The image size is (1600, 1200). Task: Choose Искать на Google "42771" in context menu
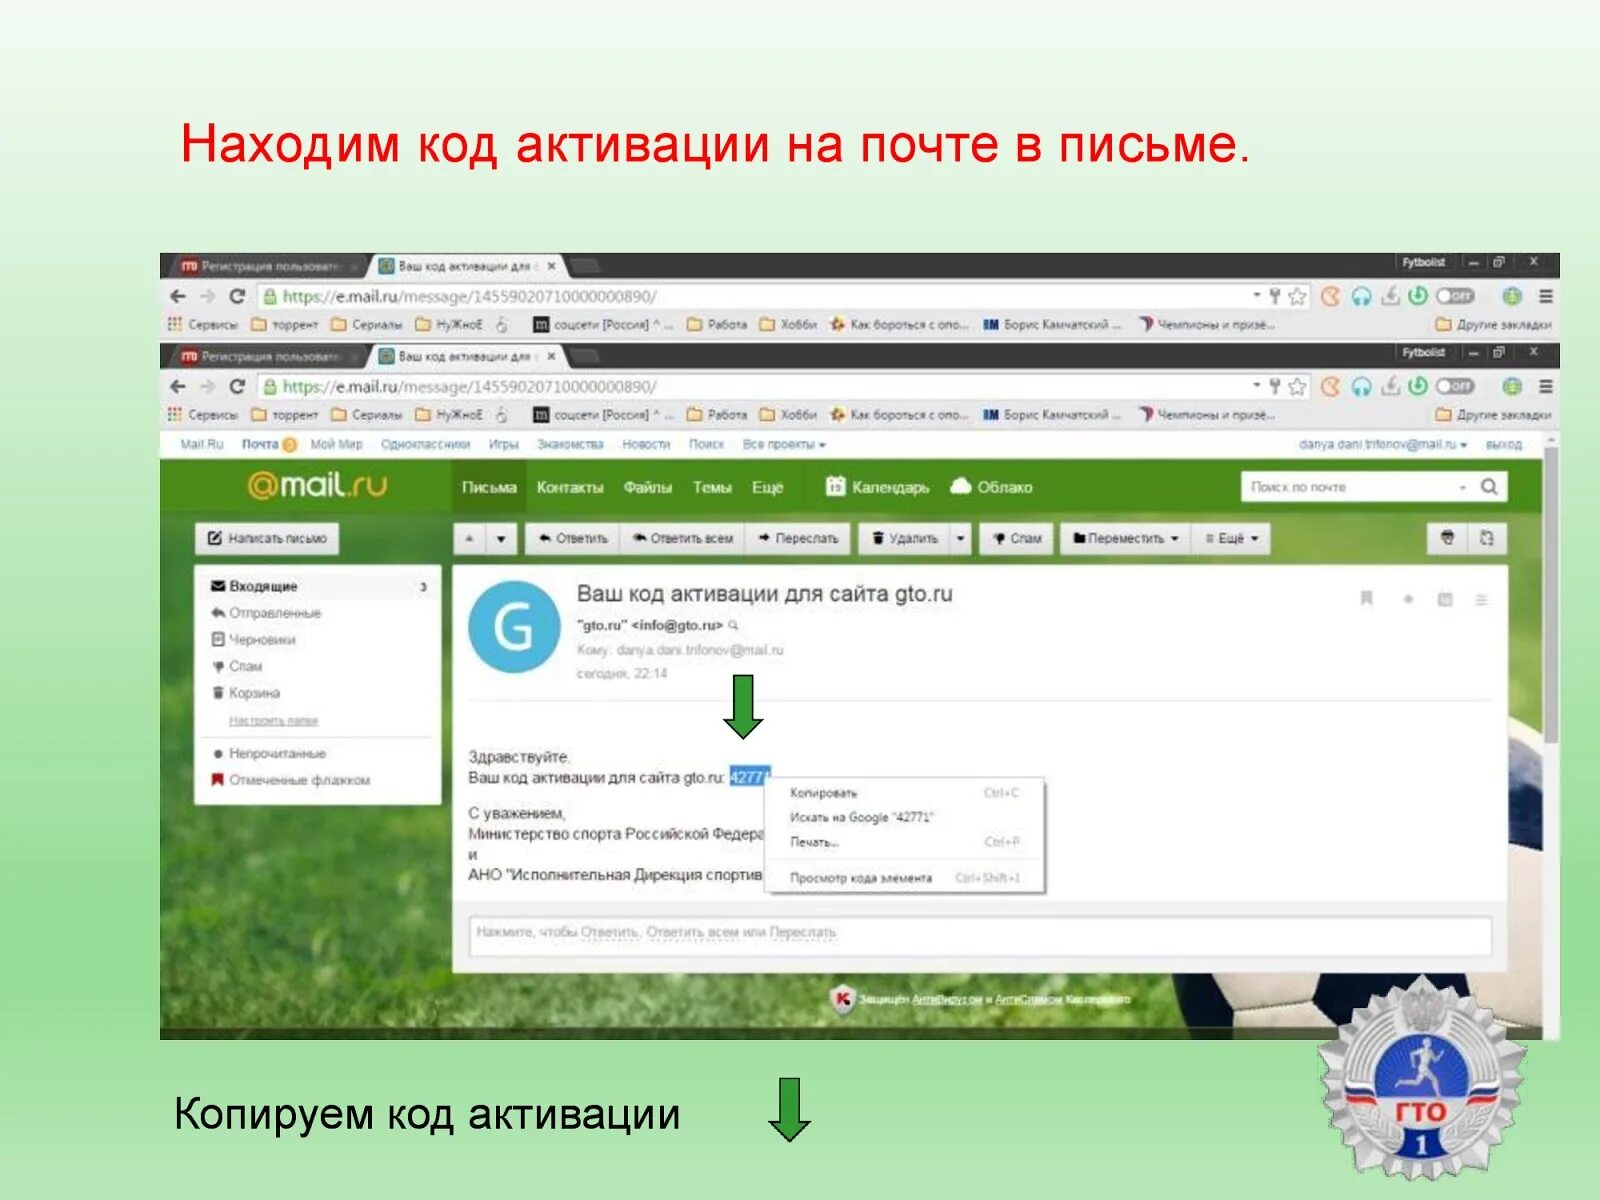pos(905,817)
